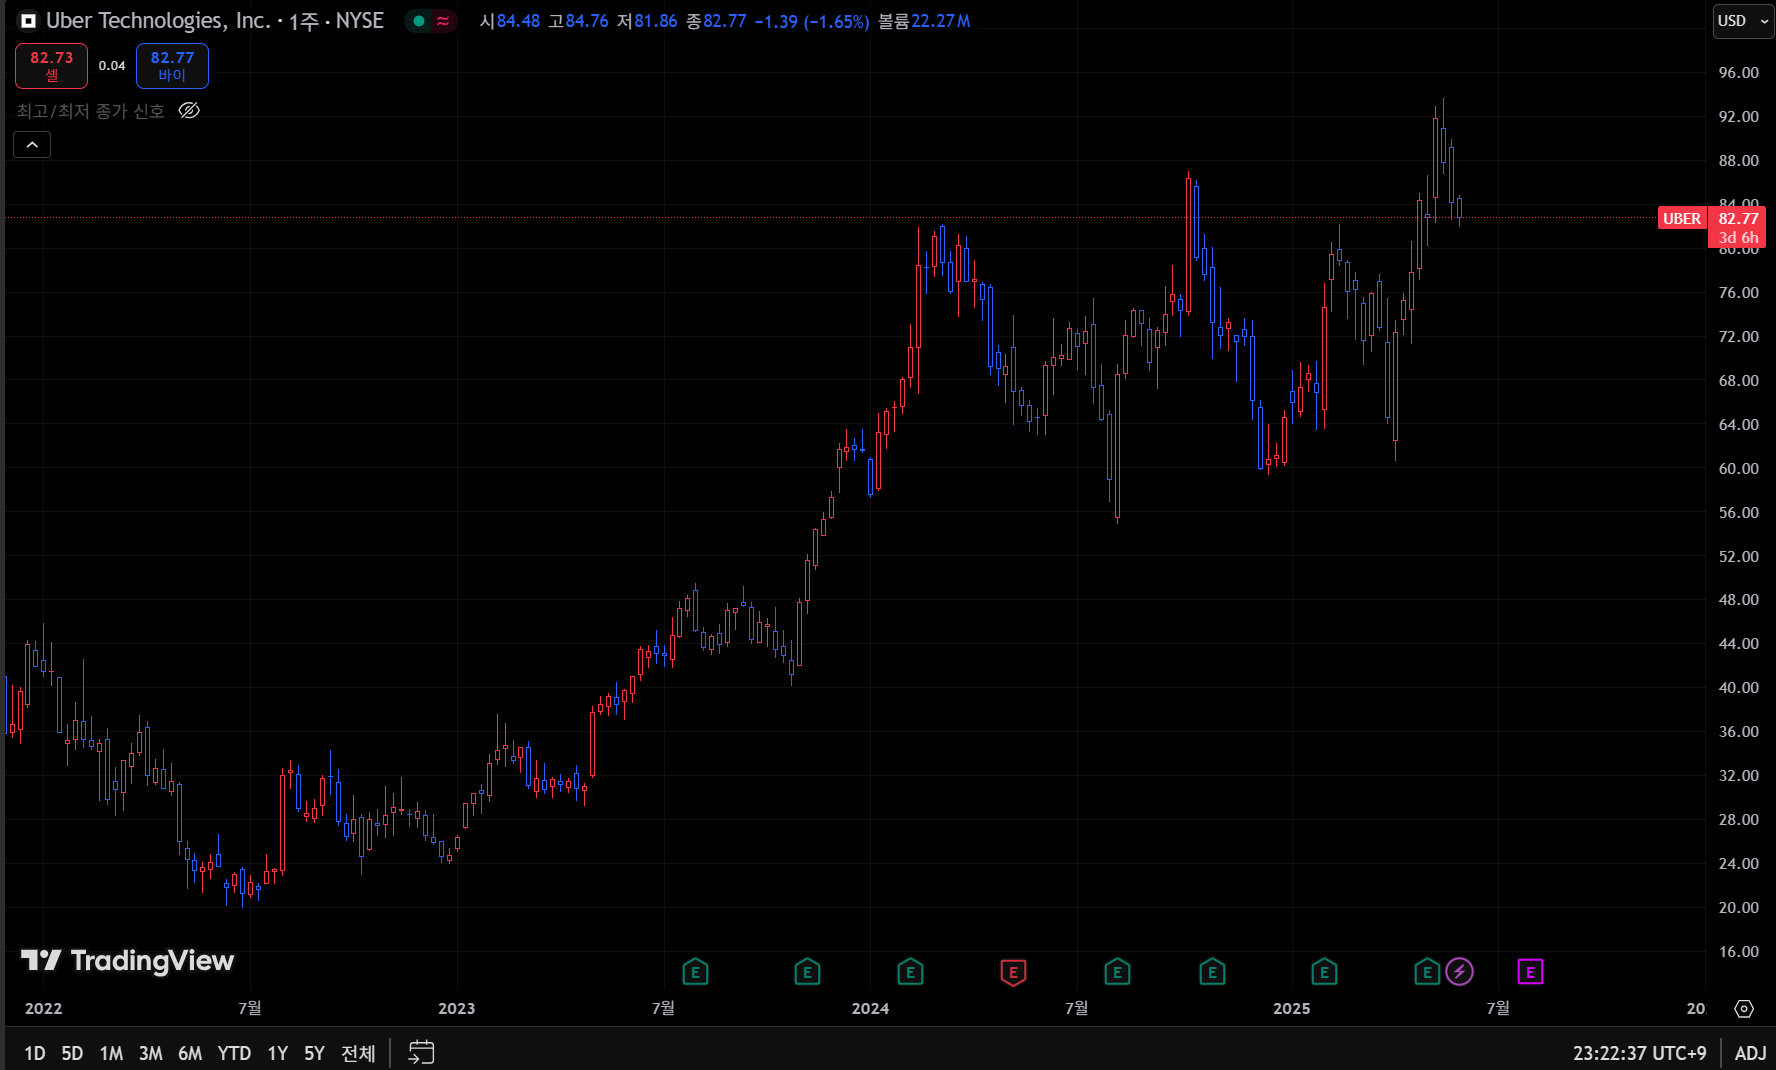Viewport: 1776px width, 1070px height.
Task: Click the green earnings E marker in late 2024
Action: [1212, 972]
